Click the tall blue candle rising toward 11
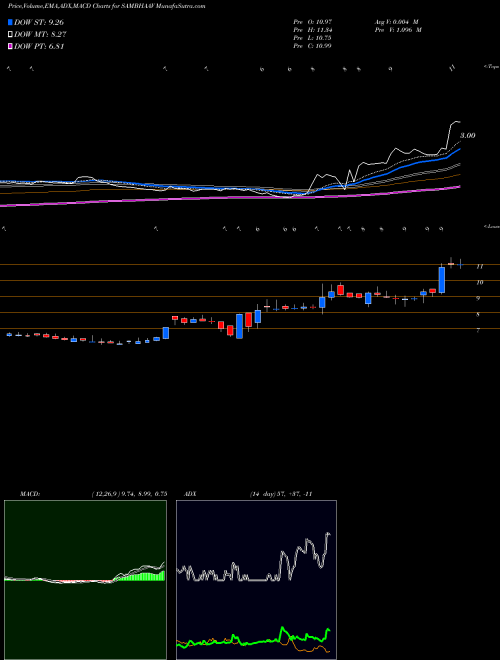This screenshot has width=500, height=660. coord(441,279)
